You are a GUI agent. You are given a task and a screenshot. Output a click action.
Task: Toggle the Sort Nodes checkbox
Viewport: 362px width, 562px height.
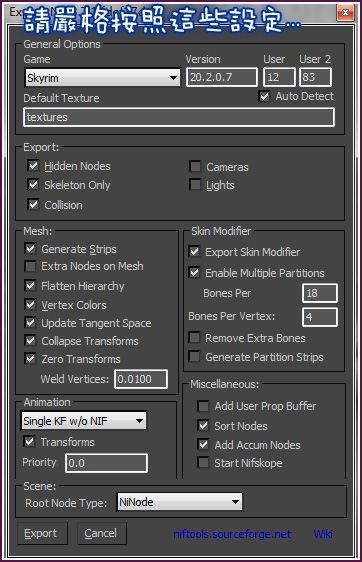pyautogui.click(x=203, y=425)
